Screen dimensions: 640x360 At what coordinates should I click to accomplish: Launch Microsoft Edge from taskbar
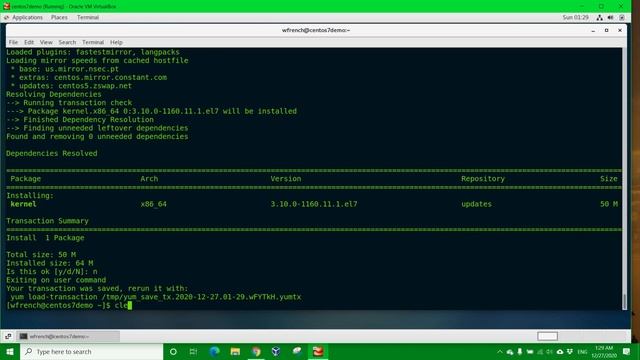point(214,351)
